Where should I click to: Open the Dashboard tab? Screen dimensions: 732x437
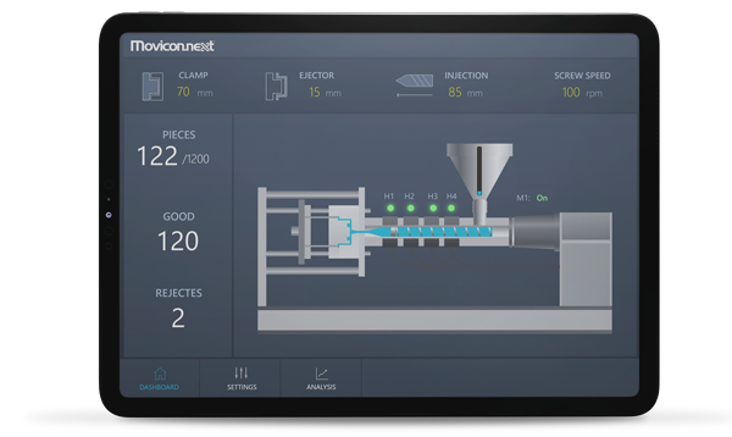[159, 379]
